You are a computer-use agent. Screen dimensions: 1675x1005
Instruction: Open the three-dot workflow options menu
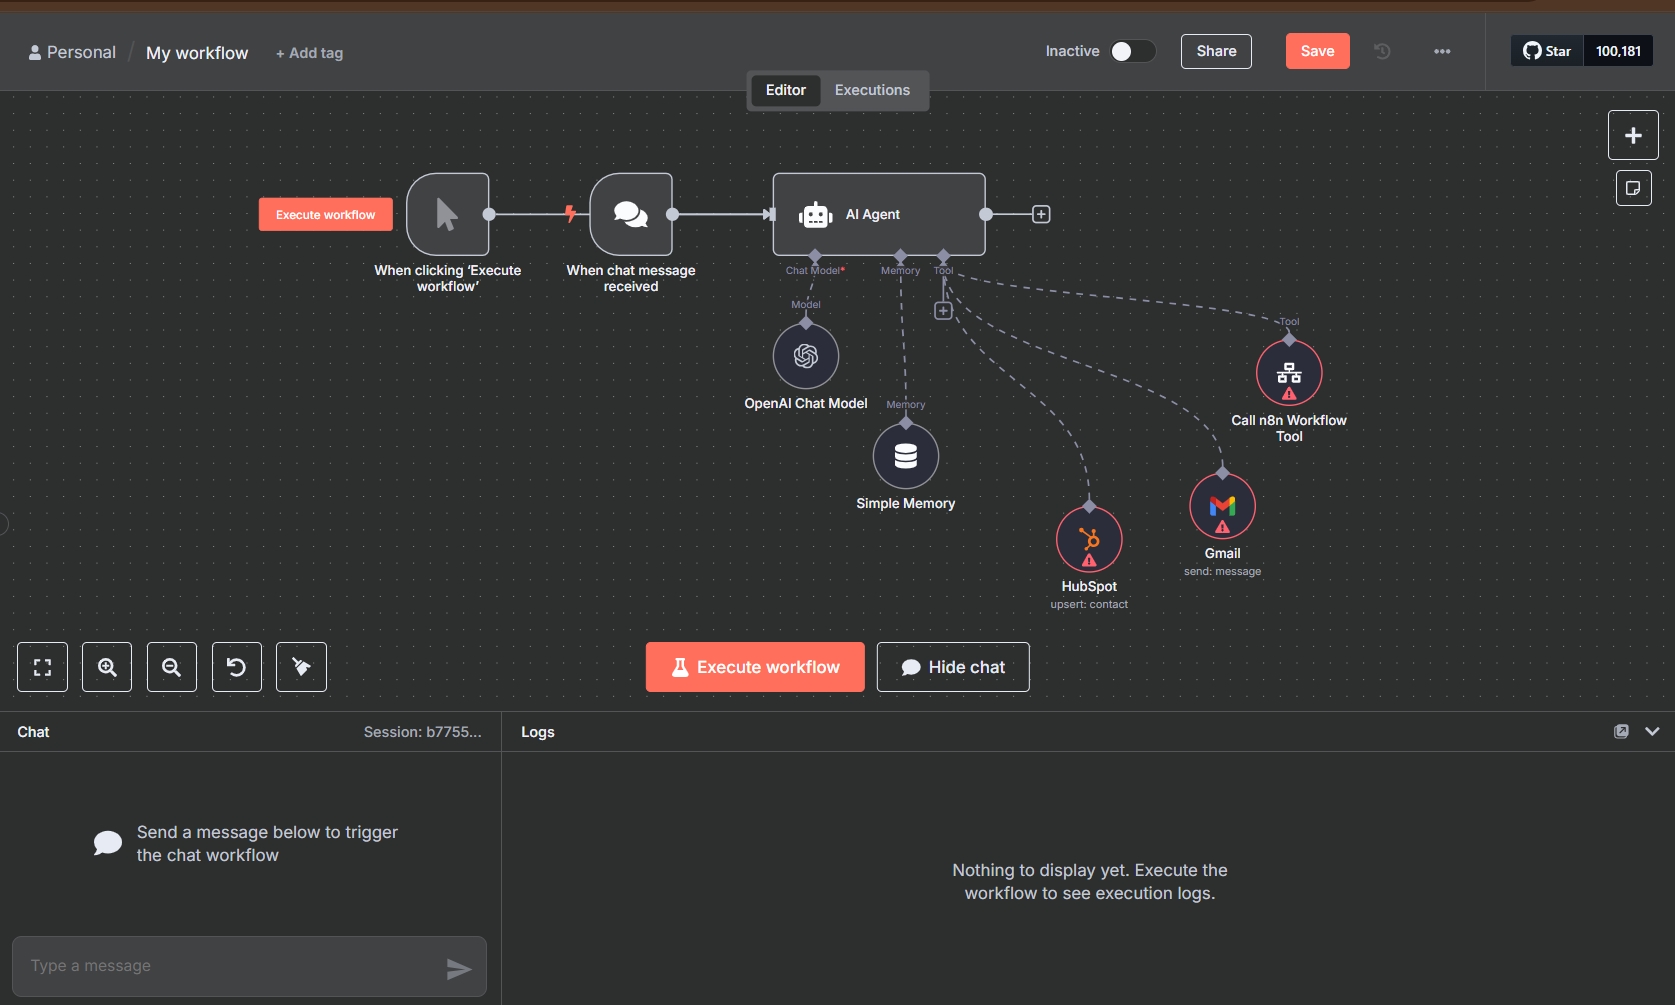[1442, 51]
